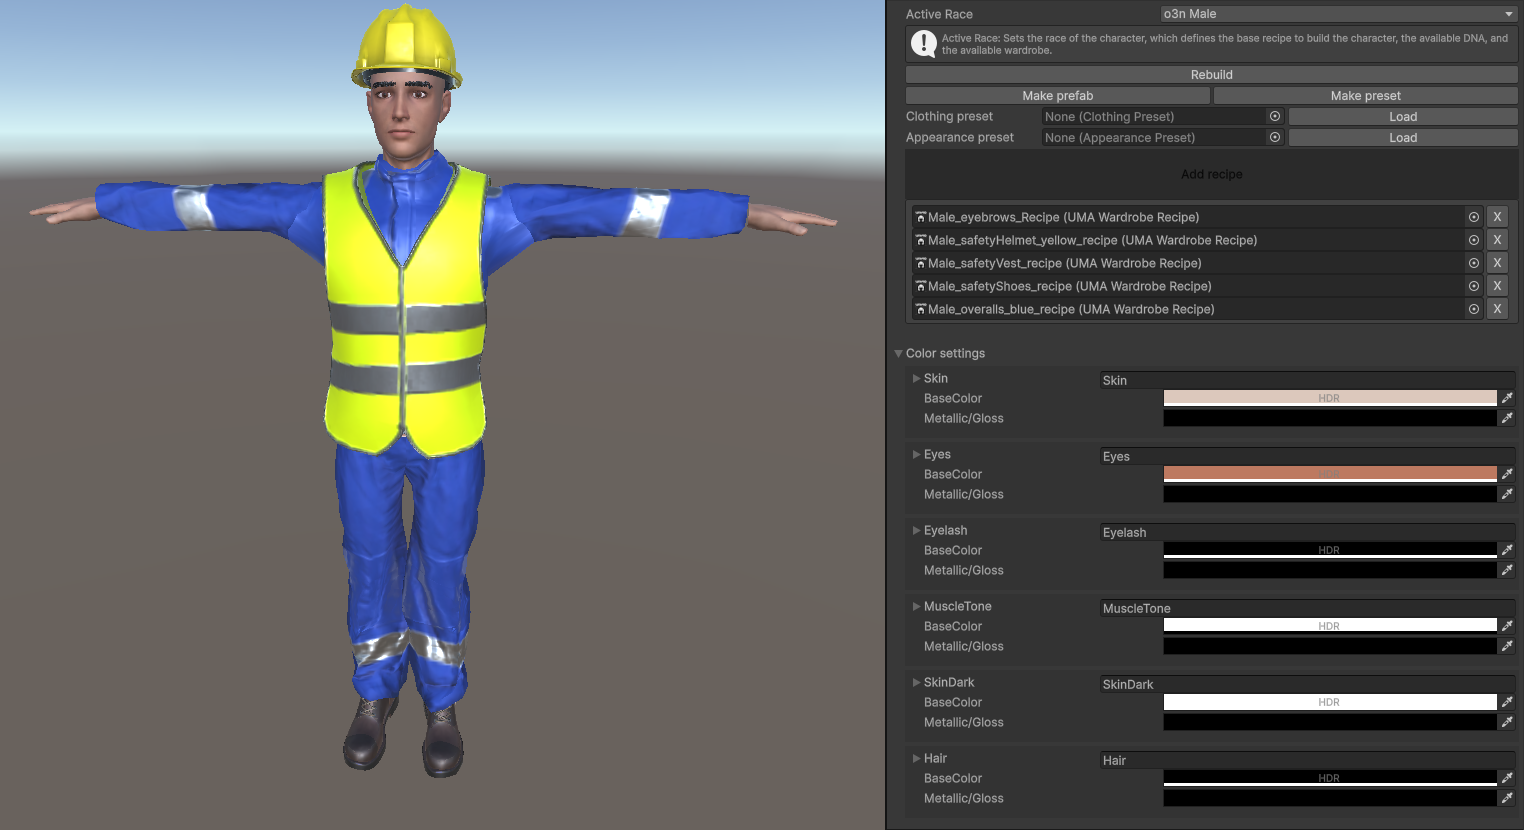Pick Skin BaseColor with the eyedropper

[1507, 398]
